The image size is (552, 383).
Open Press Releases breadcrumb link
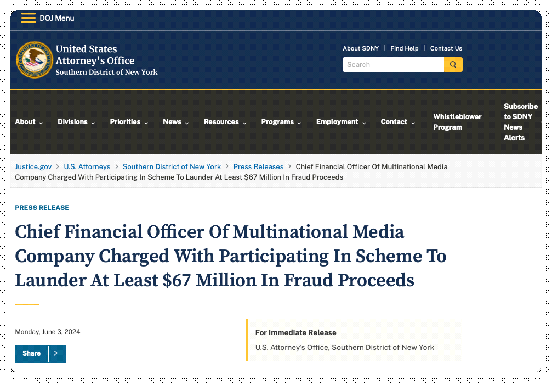(258, 167)
